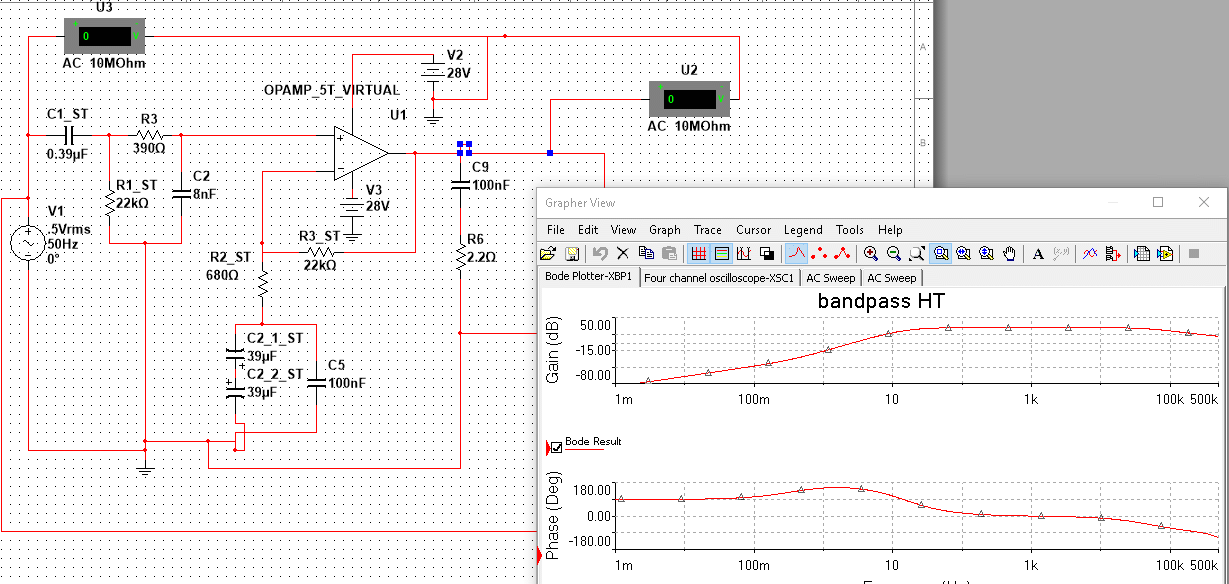Click the Open file icon in Grapher toolbar

click(549, 254)
